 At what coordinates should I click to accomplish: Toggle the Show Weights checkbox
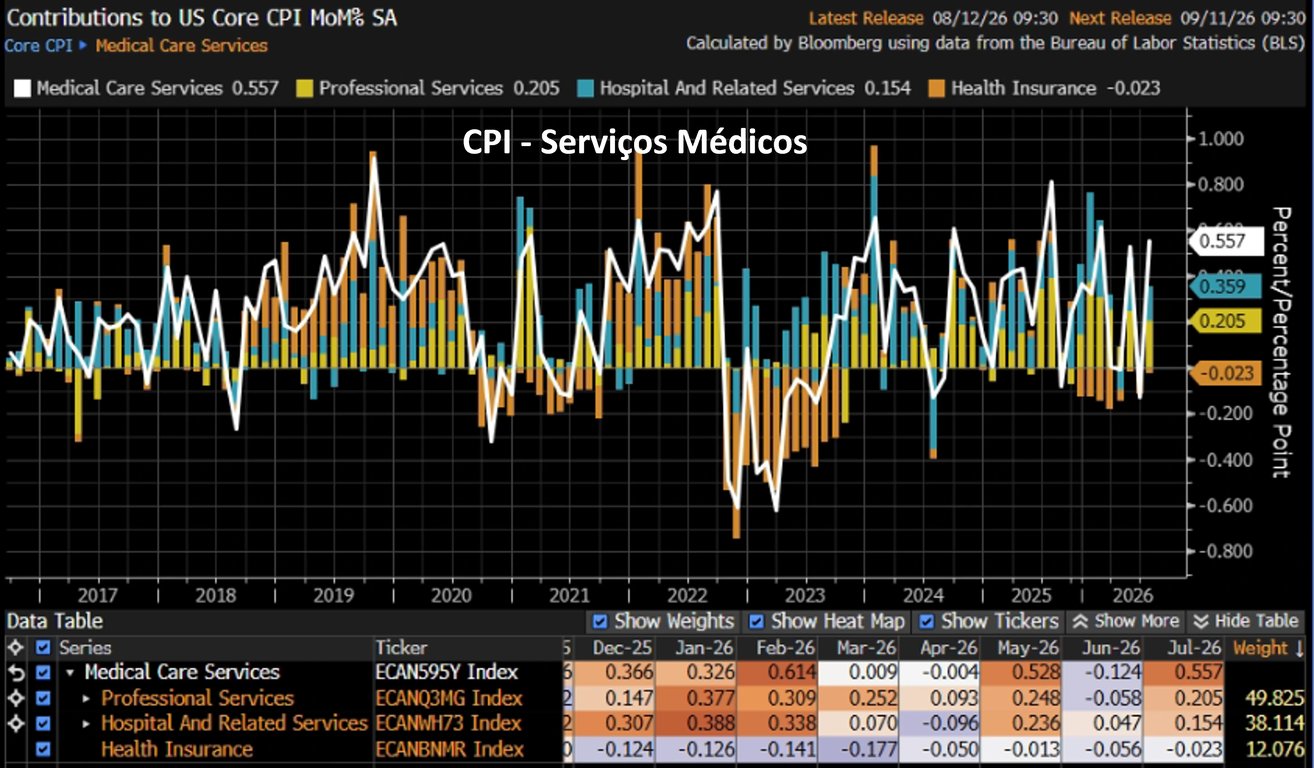point(600,622)
